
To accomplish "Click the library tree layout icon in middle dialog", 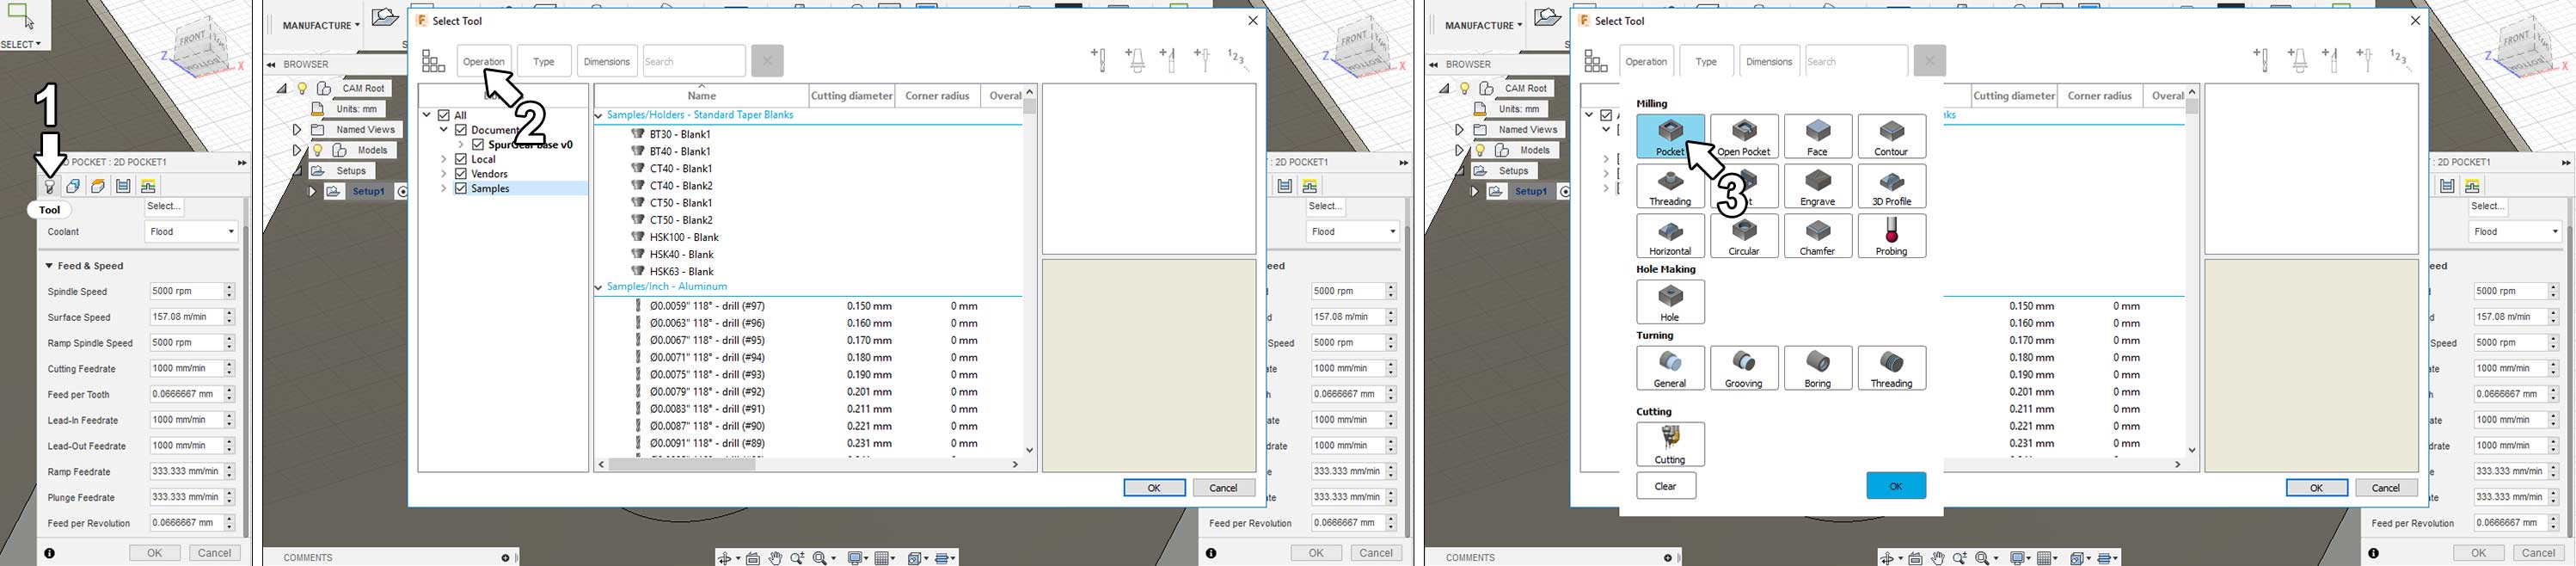I will click(x=433, y=61).
